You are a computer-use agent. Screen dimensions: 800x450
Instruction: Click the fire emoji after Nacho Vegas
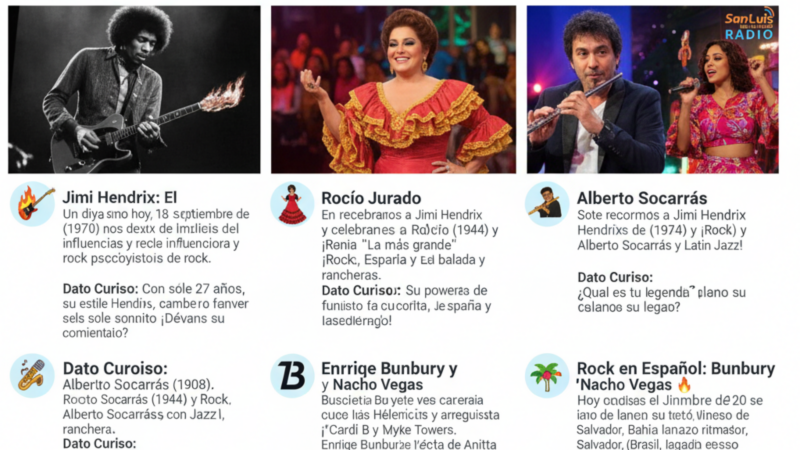coord(684,385)
